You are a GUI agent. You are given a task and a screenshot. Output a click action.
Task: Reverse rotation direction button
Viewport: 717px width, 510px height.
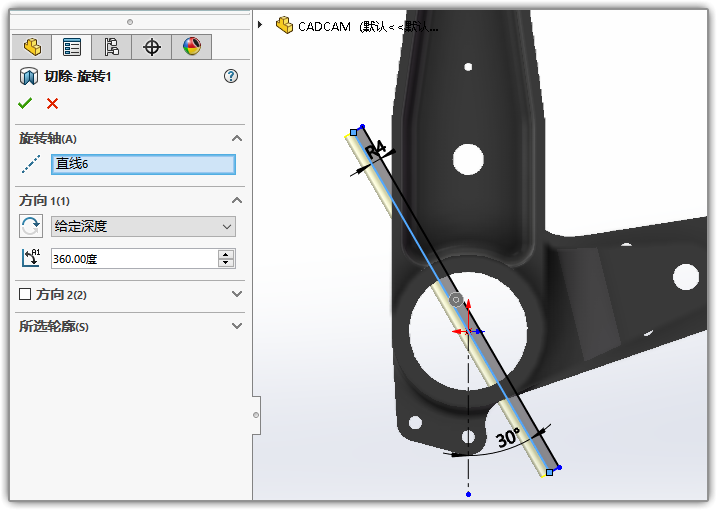(x=31, y=226)
